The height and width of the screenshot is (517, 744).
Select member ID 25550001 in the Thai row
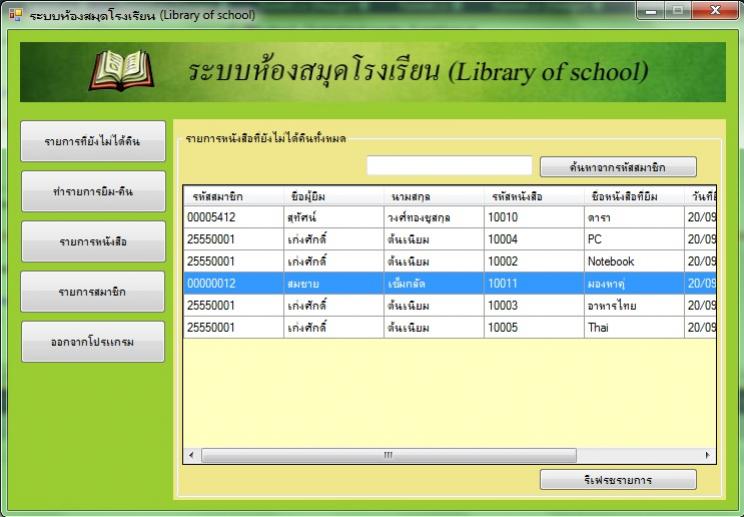tap(233, 327)
